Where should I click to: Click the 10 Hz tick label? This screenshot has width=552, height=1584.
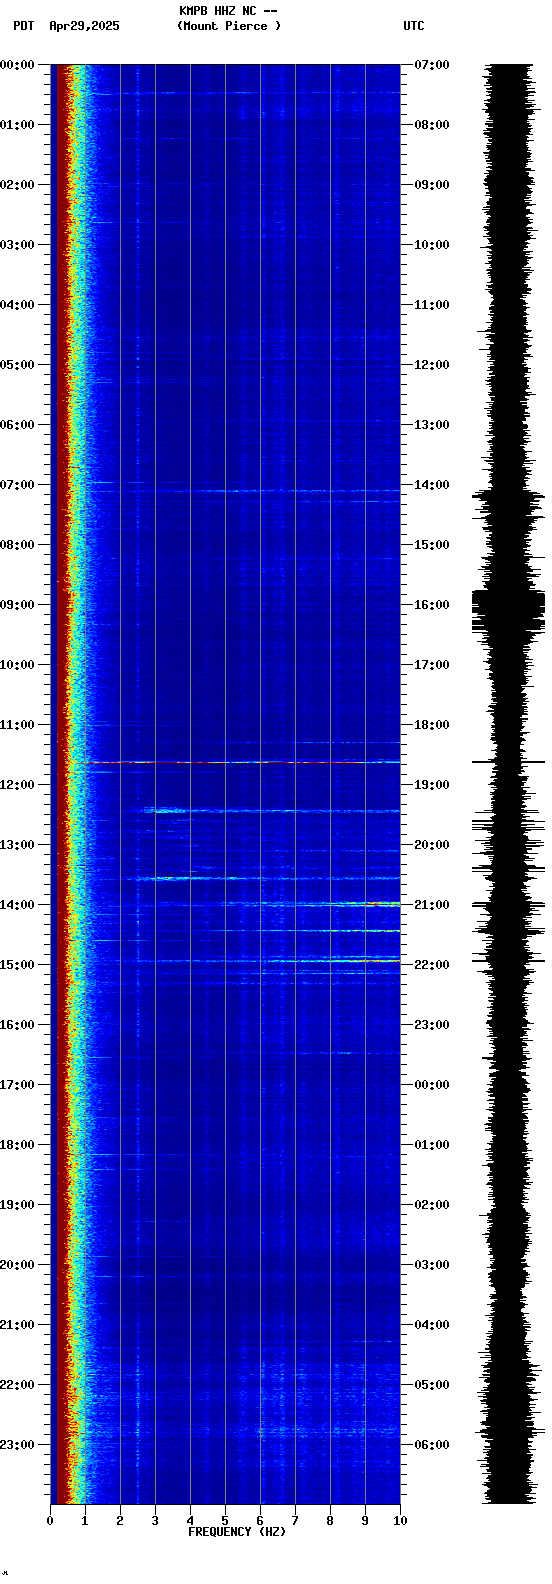(400, 1521)
